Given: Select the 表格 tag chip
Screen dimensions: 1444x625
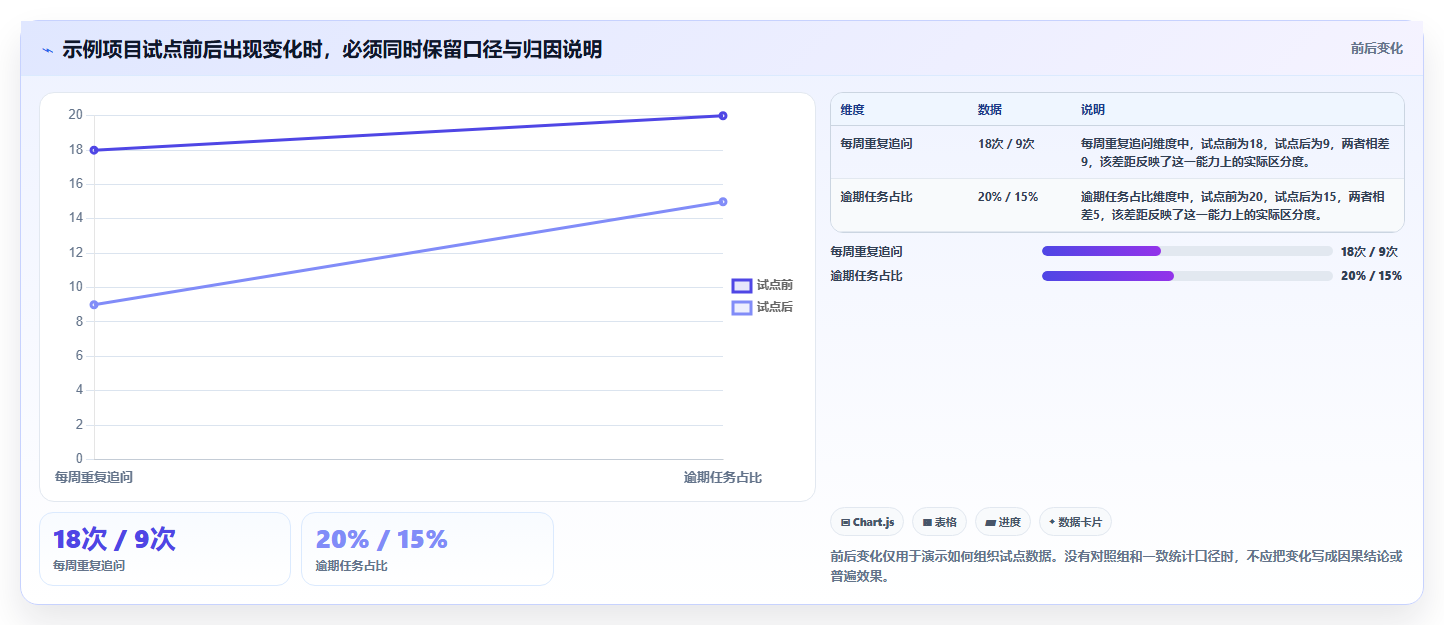Looking at the screenshot, I should 939,522.
